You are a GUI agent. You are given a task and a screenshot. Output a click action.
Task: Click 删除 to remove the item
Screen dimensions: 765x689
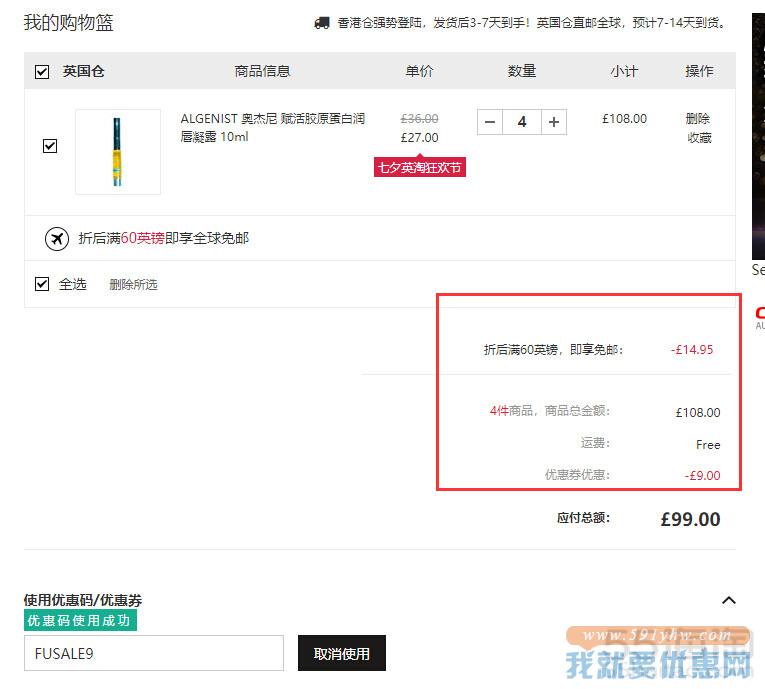click(x=698, y=119)
